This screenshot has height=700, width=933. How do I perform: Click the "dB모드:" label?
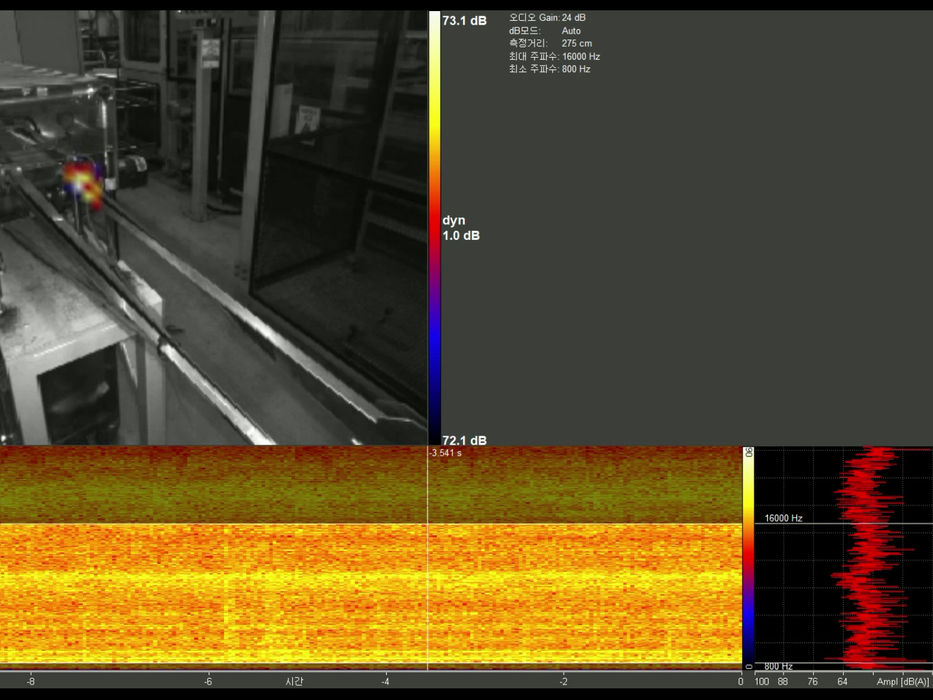coord(525,30)
